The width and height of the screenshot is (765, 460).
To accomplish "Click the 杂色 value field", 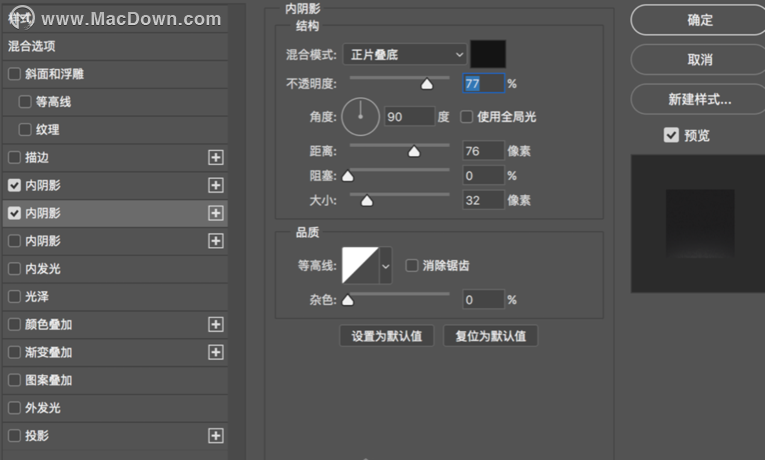I will (483, 300).
